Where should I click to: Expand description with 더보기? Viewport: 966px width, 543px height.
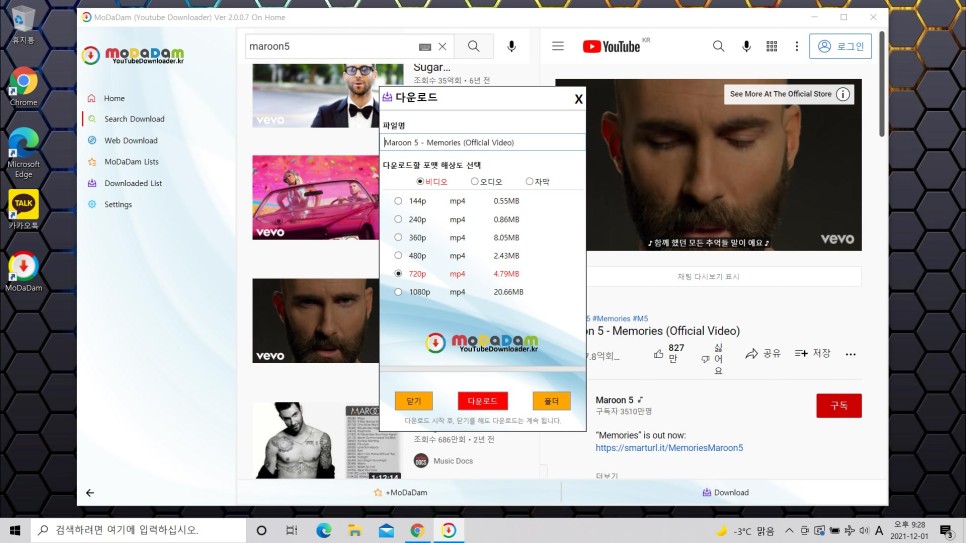(607, 476)
